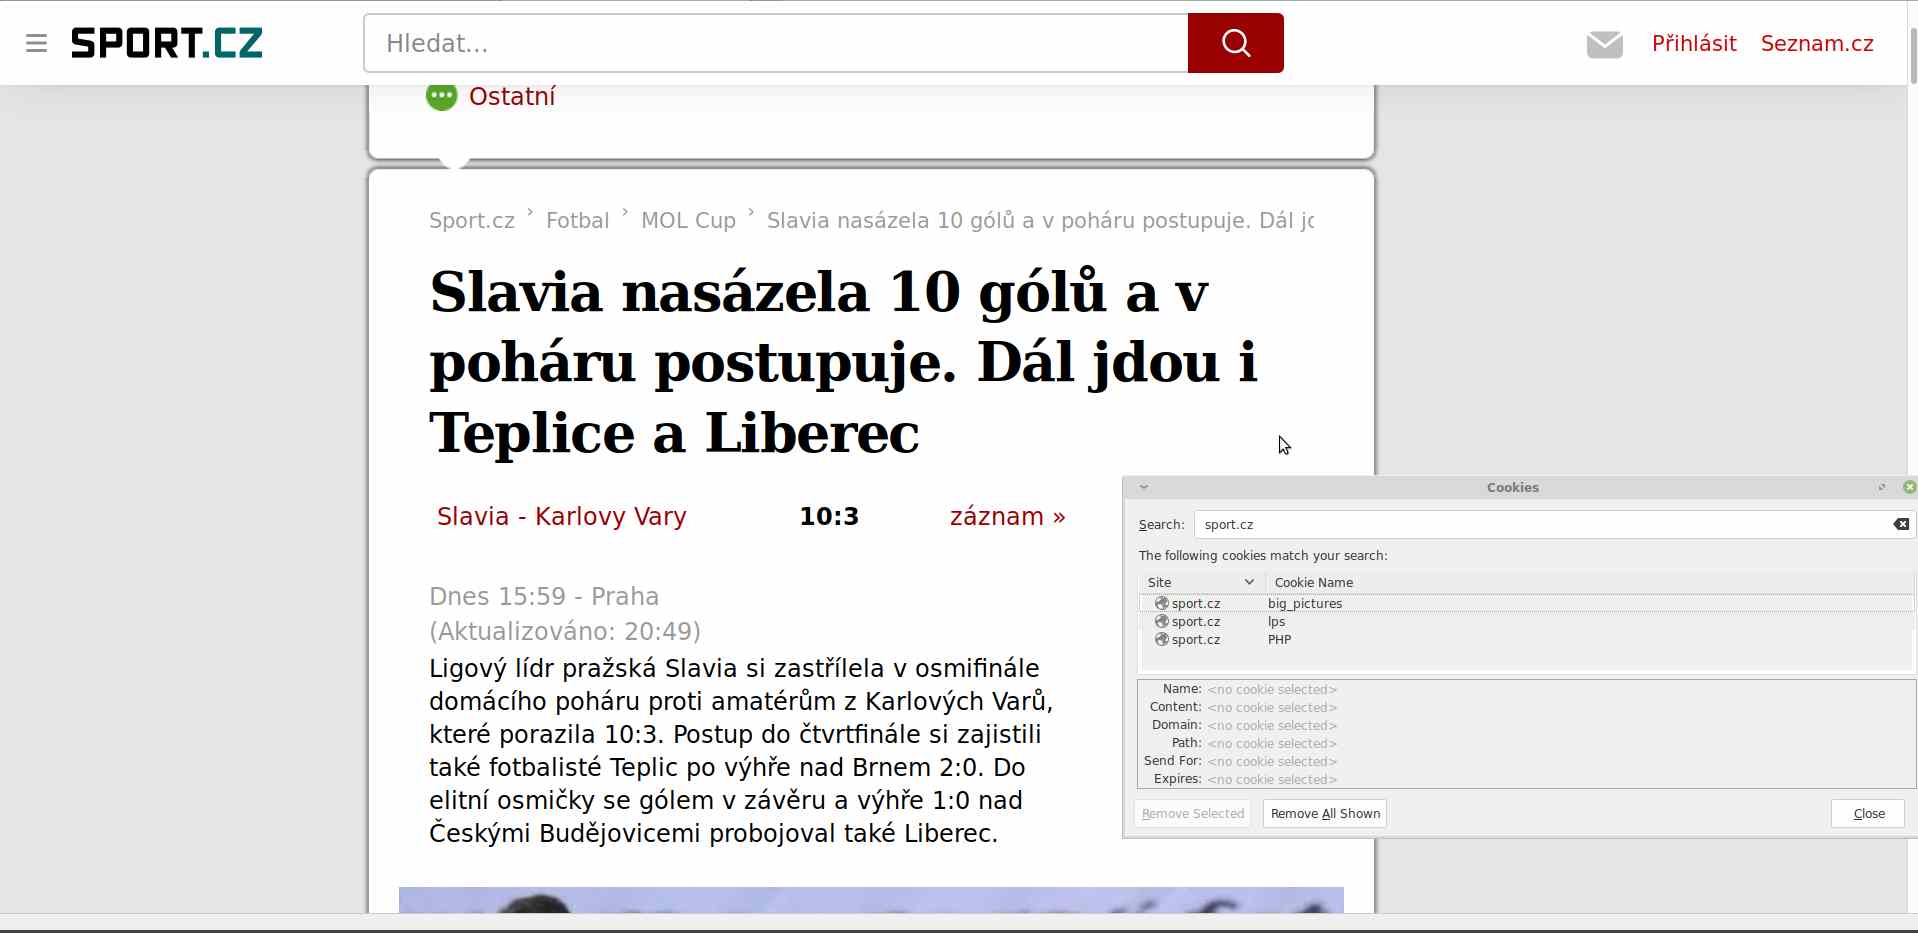1918x933 pixels.
Task: Focus the Hledat search input field
Action: (x=775, y=43)
